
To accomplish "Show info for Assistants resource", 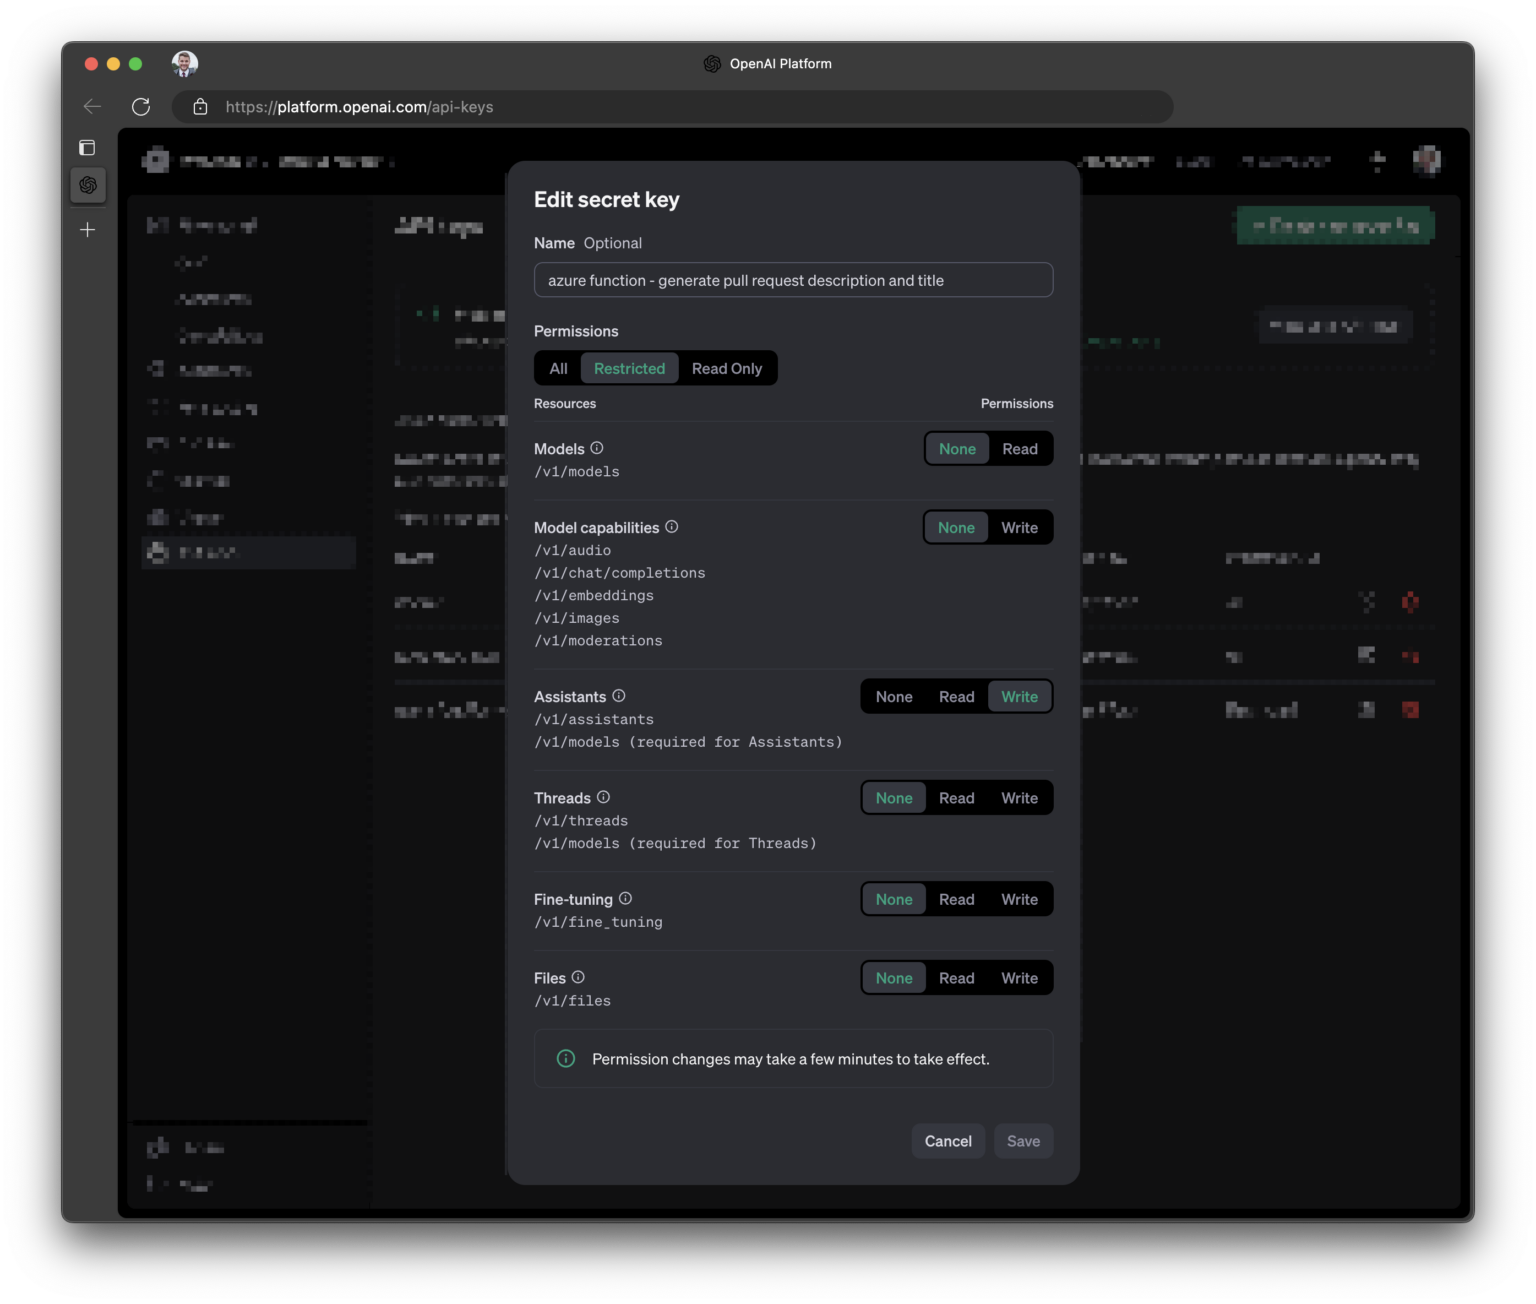I will [619, 696].
